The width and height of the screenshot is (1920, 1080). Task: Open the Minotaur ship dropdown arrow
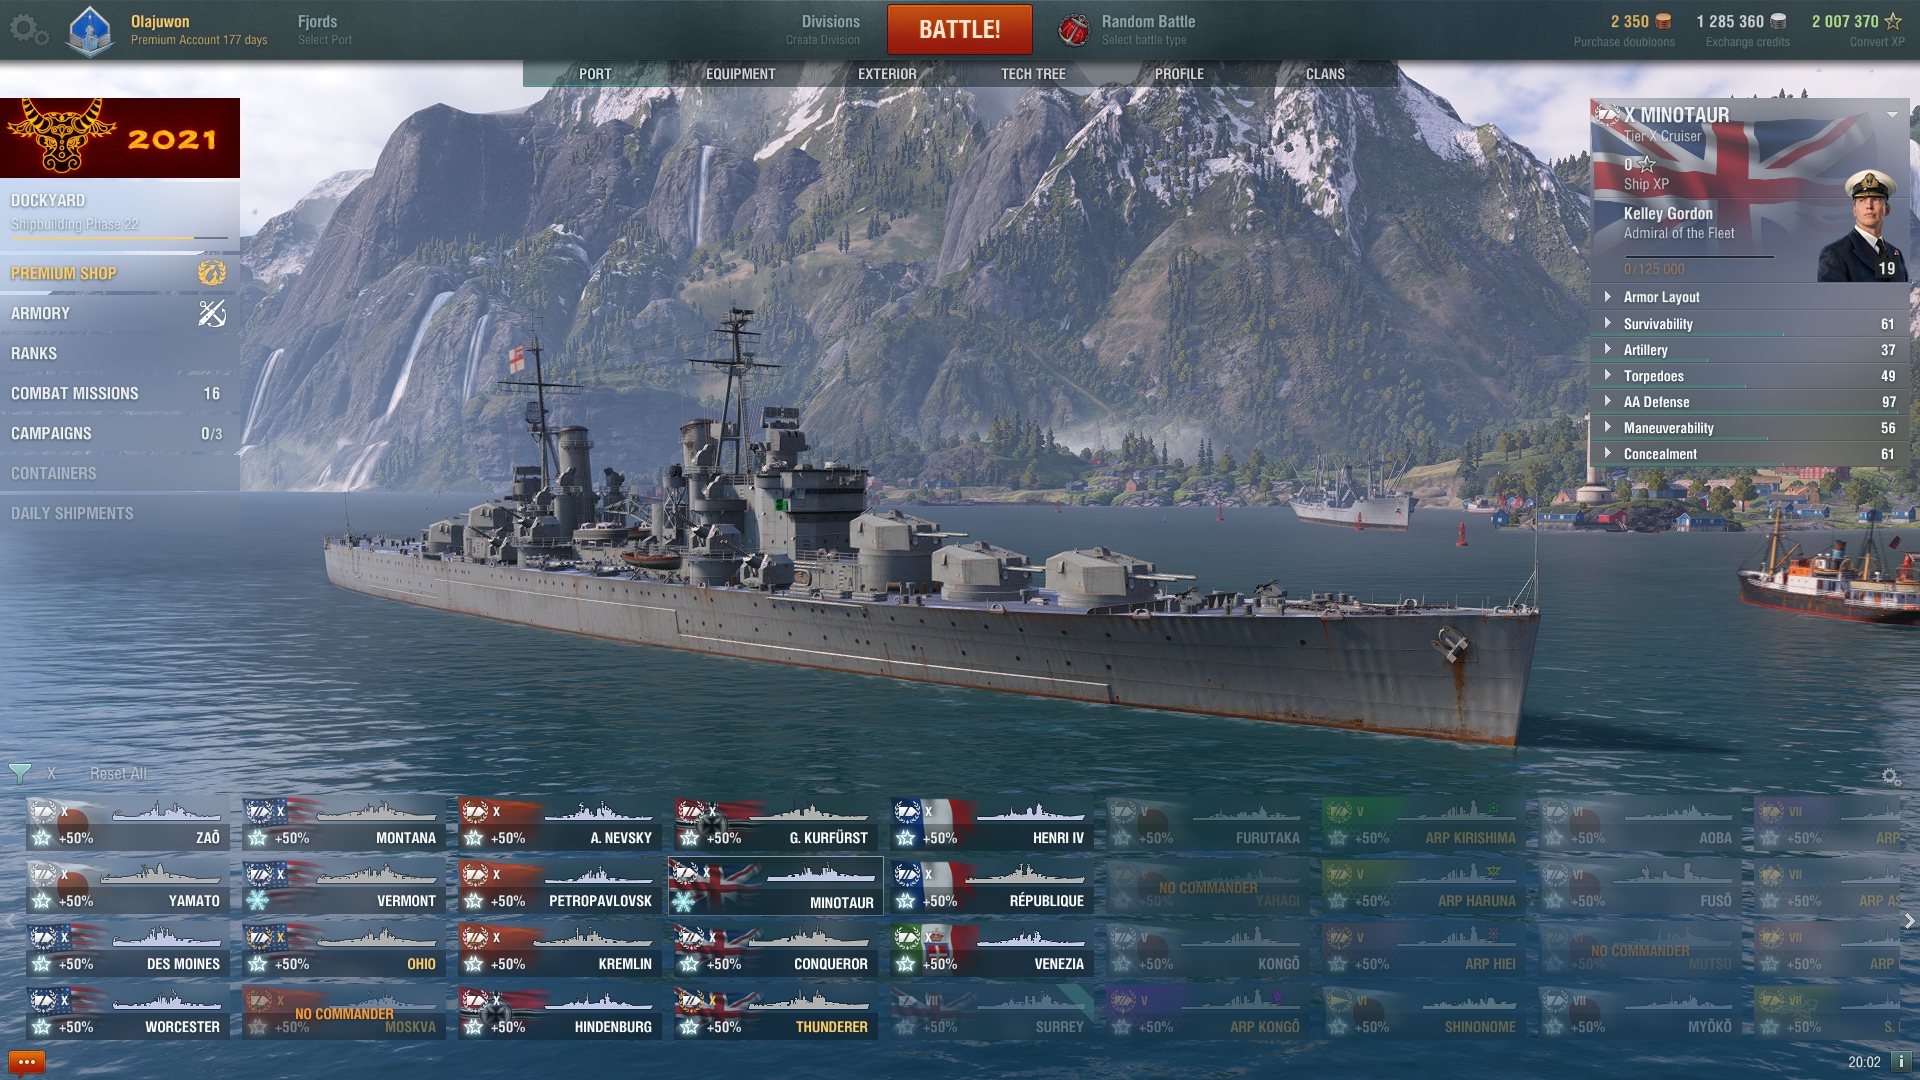tap(1892, 115)
